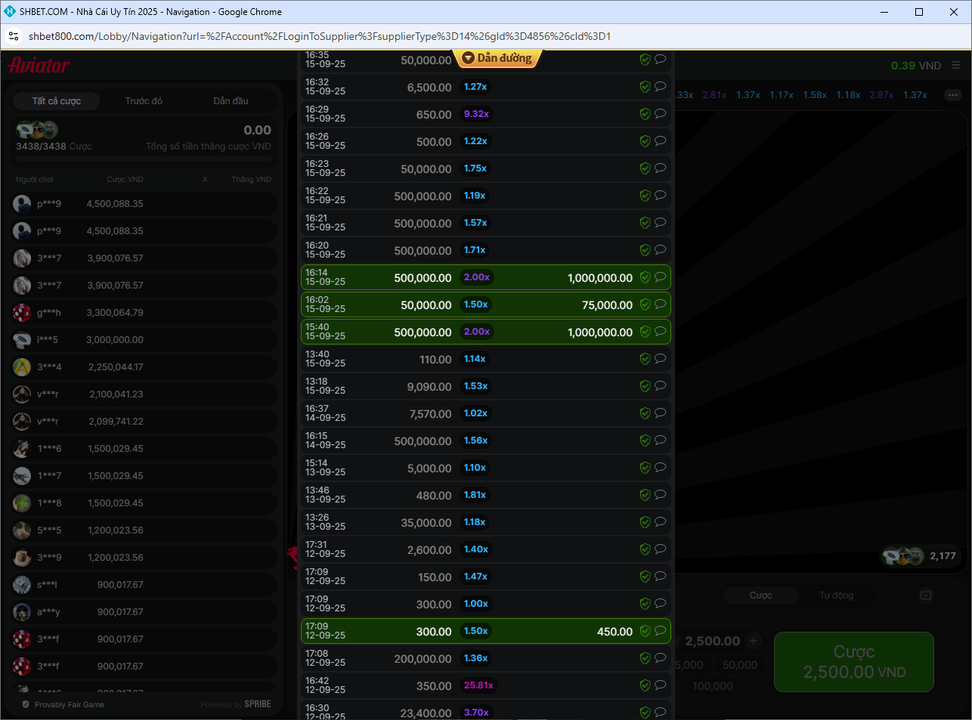Open the Trước đó tab
The width and height of the screenshot is (972, 720).
[144, 101]
